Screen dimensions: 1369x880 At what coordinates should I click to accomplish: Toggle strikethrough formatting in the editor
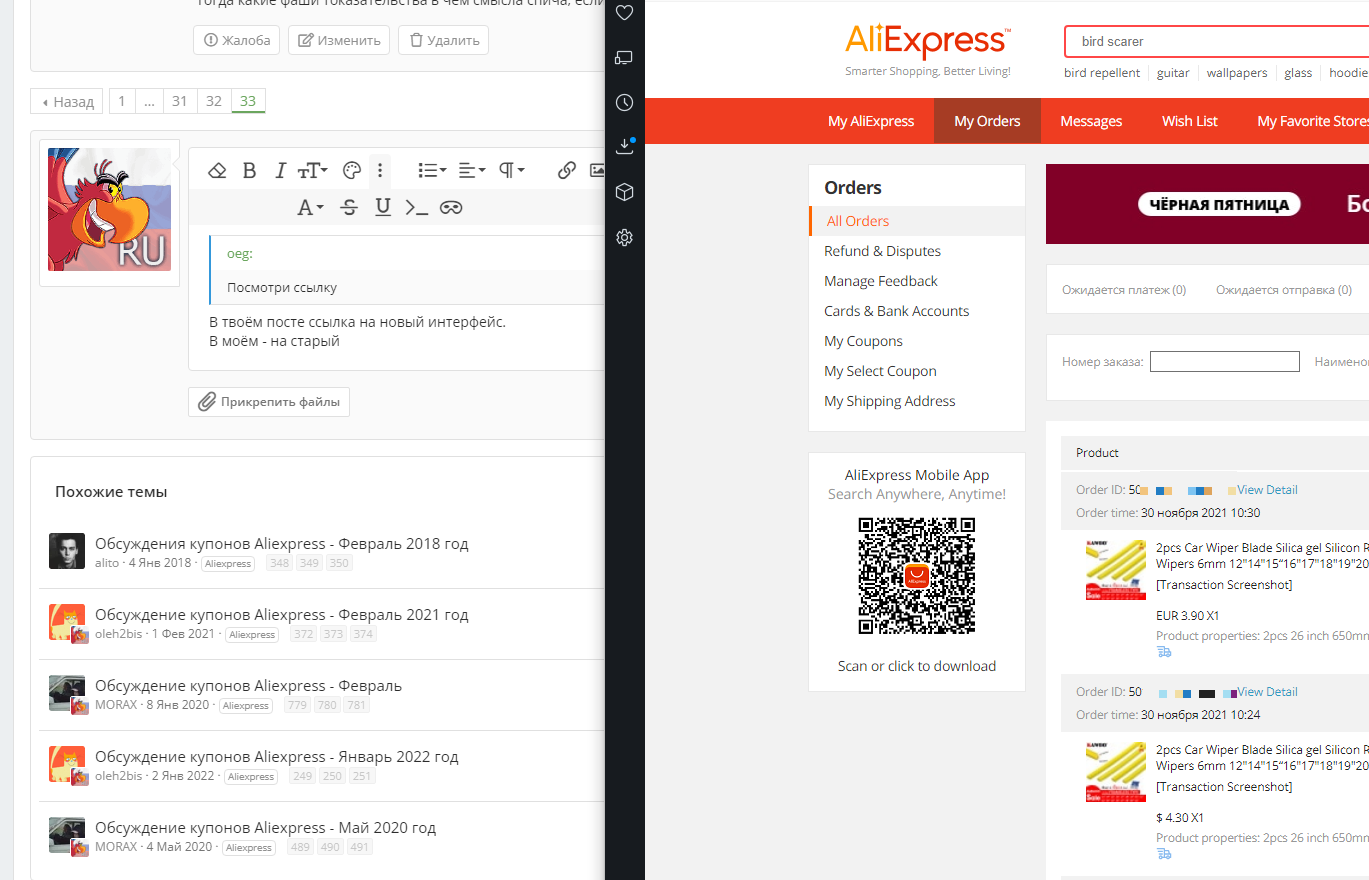pyautogui.click(x=349, y=207)
